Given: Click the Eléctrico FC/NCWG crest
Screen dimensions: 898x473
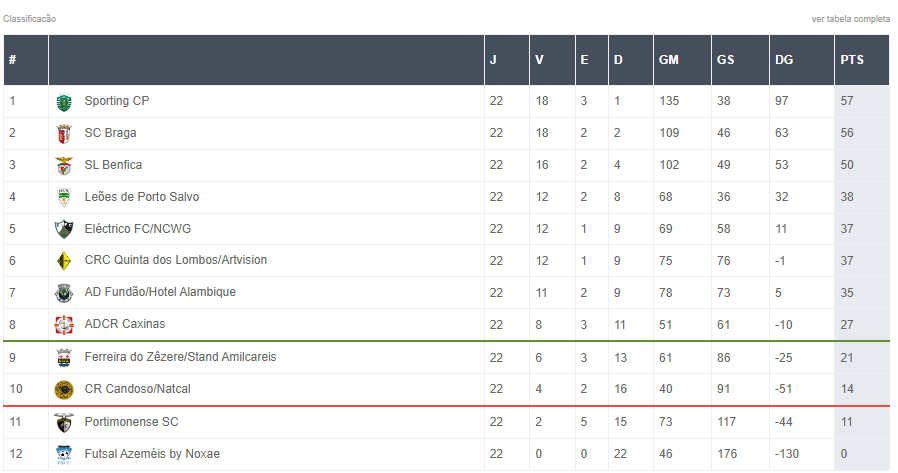Looking at the screenshot, I should pos(64,230).
